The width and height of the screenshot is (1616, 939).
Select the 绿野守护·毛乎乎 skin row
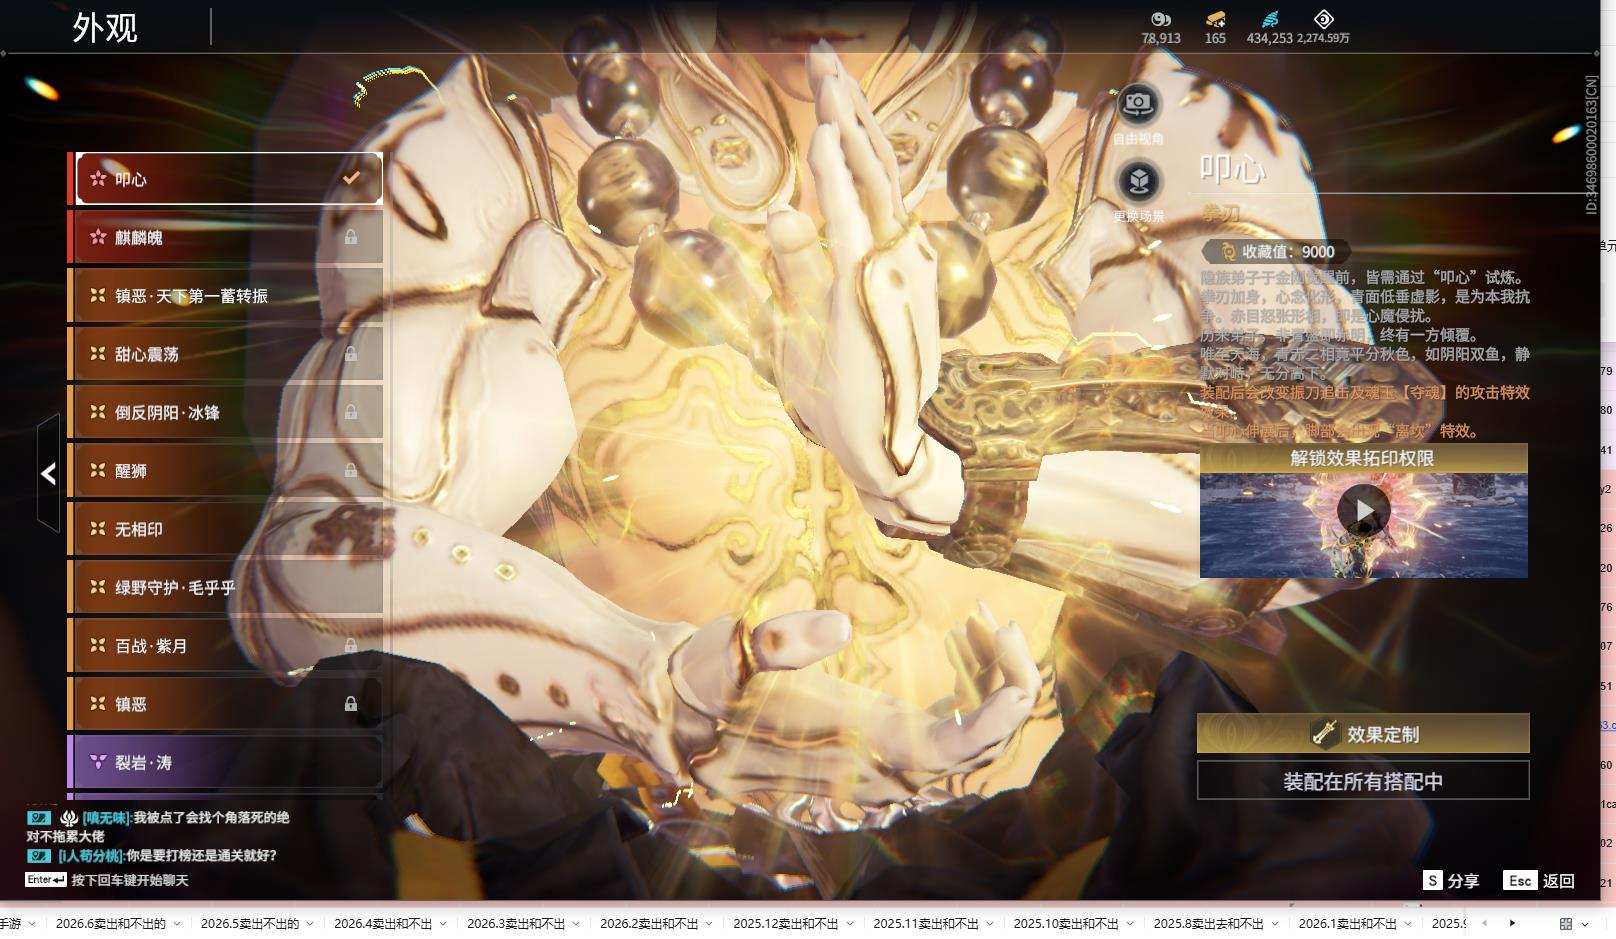[226, 587]
